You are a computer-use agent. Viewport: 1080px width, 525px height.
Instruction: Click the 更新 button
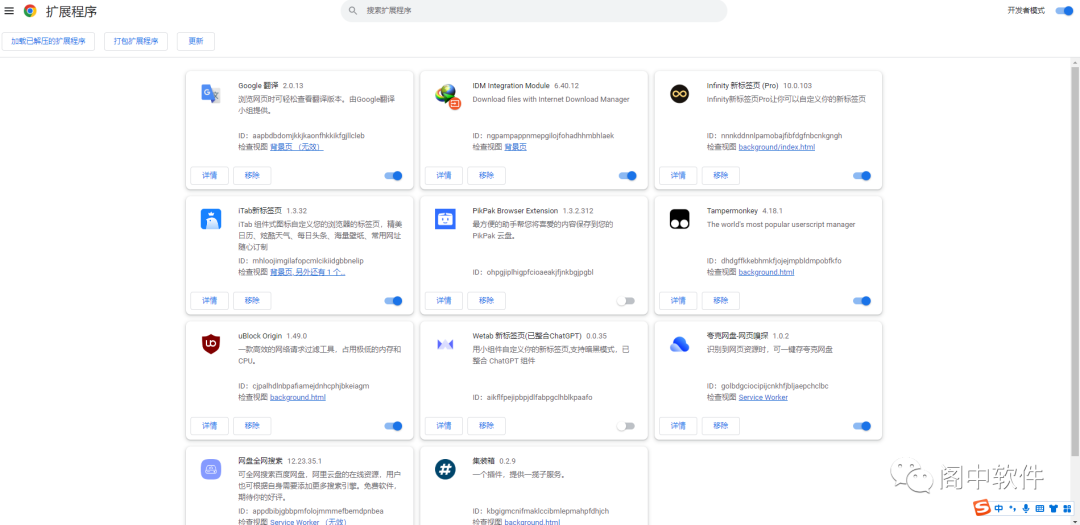(x=196, y=41)
